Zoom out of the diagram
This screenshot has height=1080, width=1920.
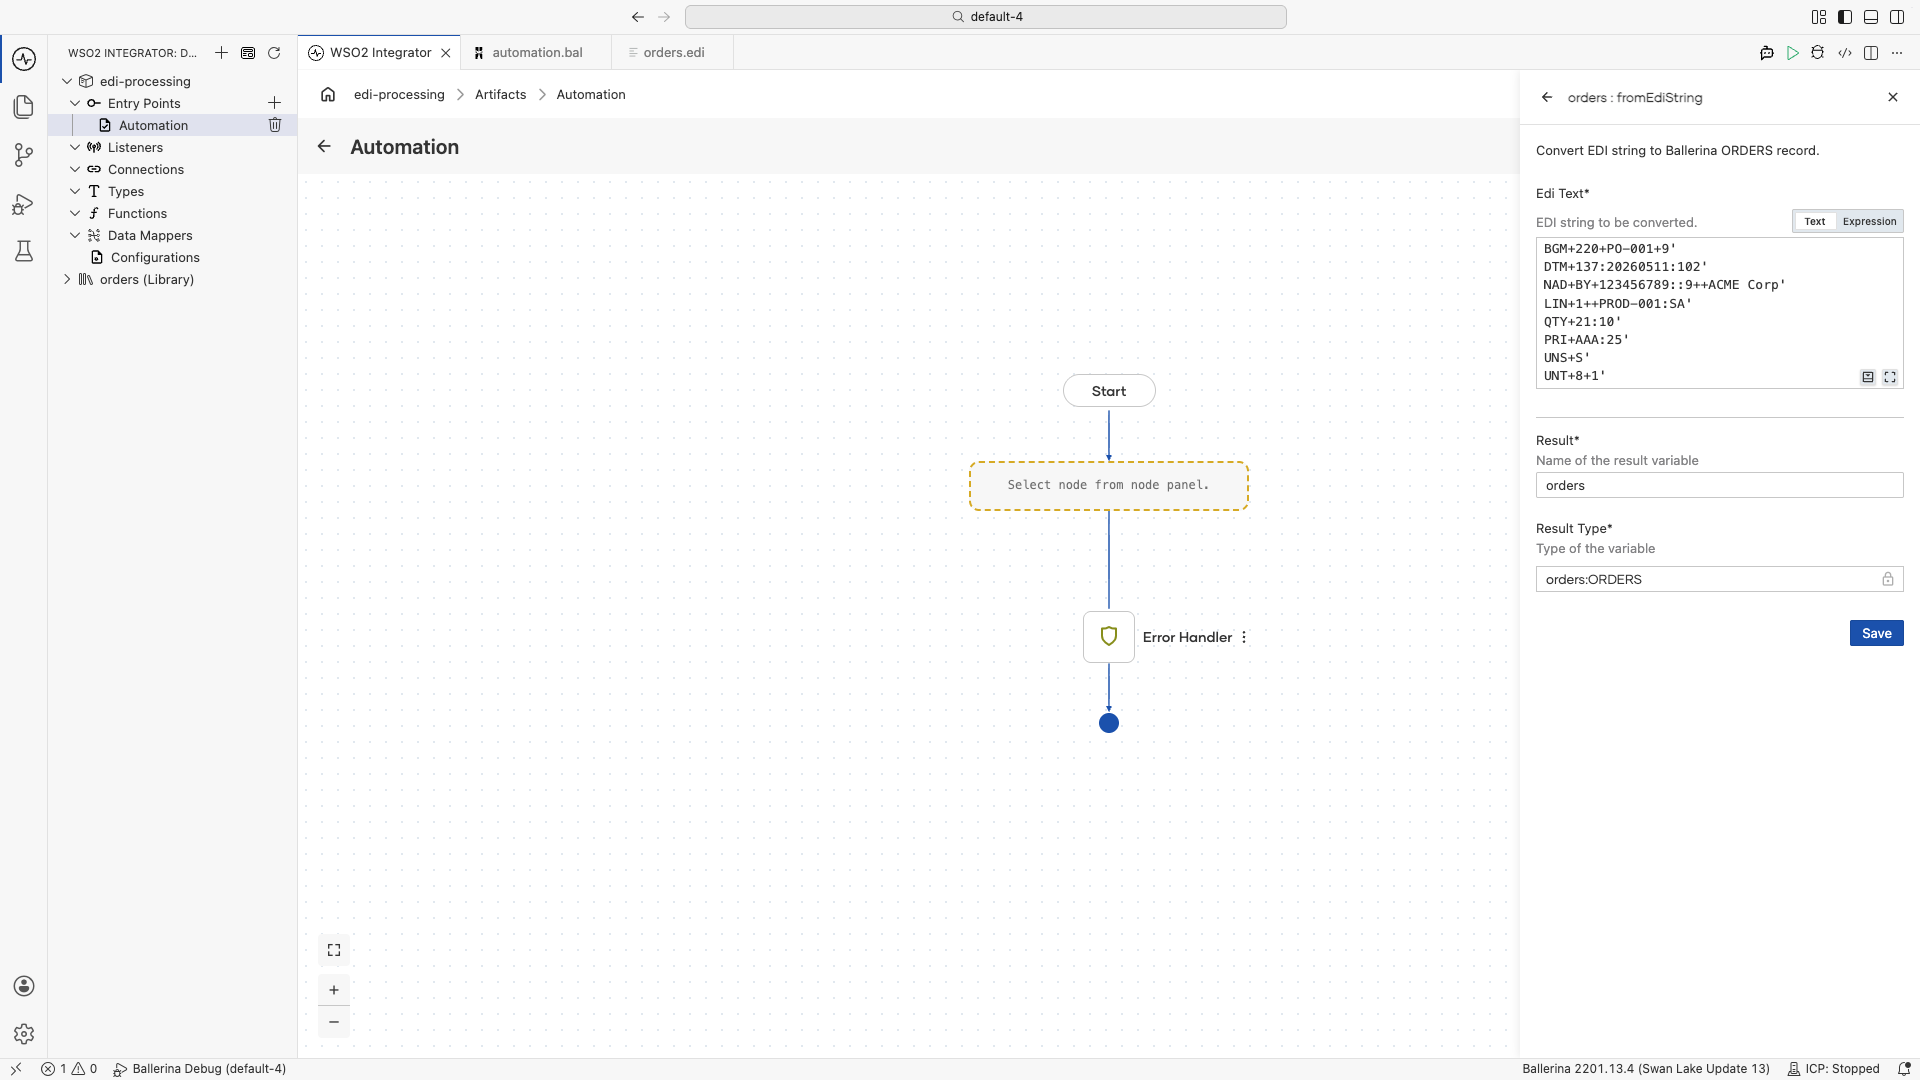coord(334,1022)
